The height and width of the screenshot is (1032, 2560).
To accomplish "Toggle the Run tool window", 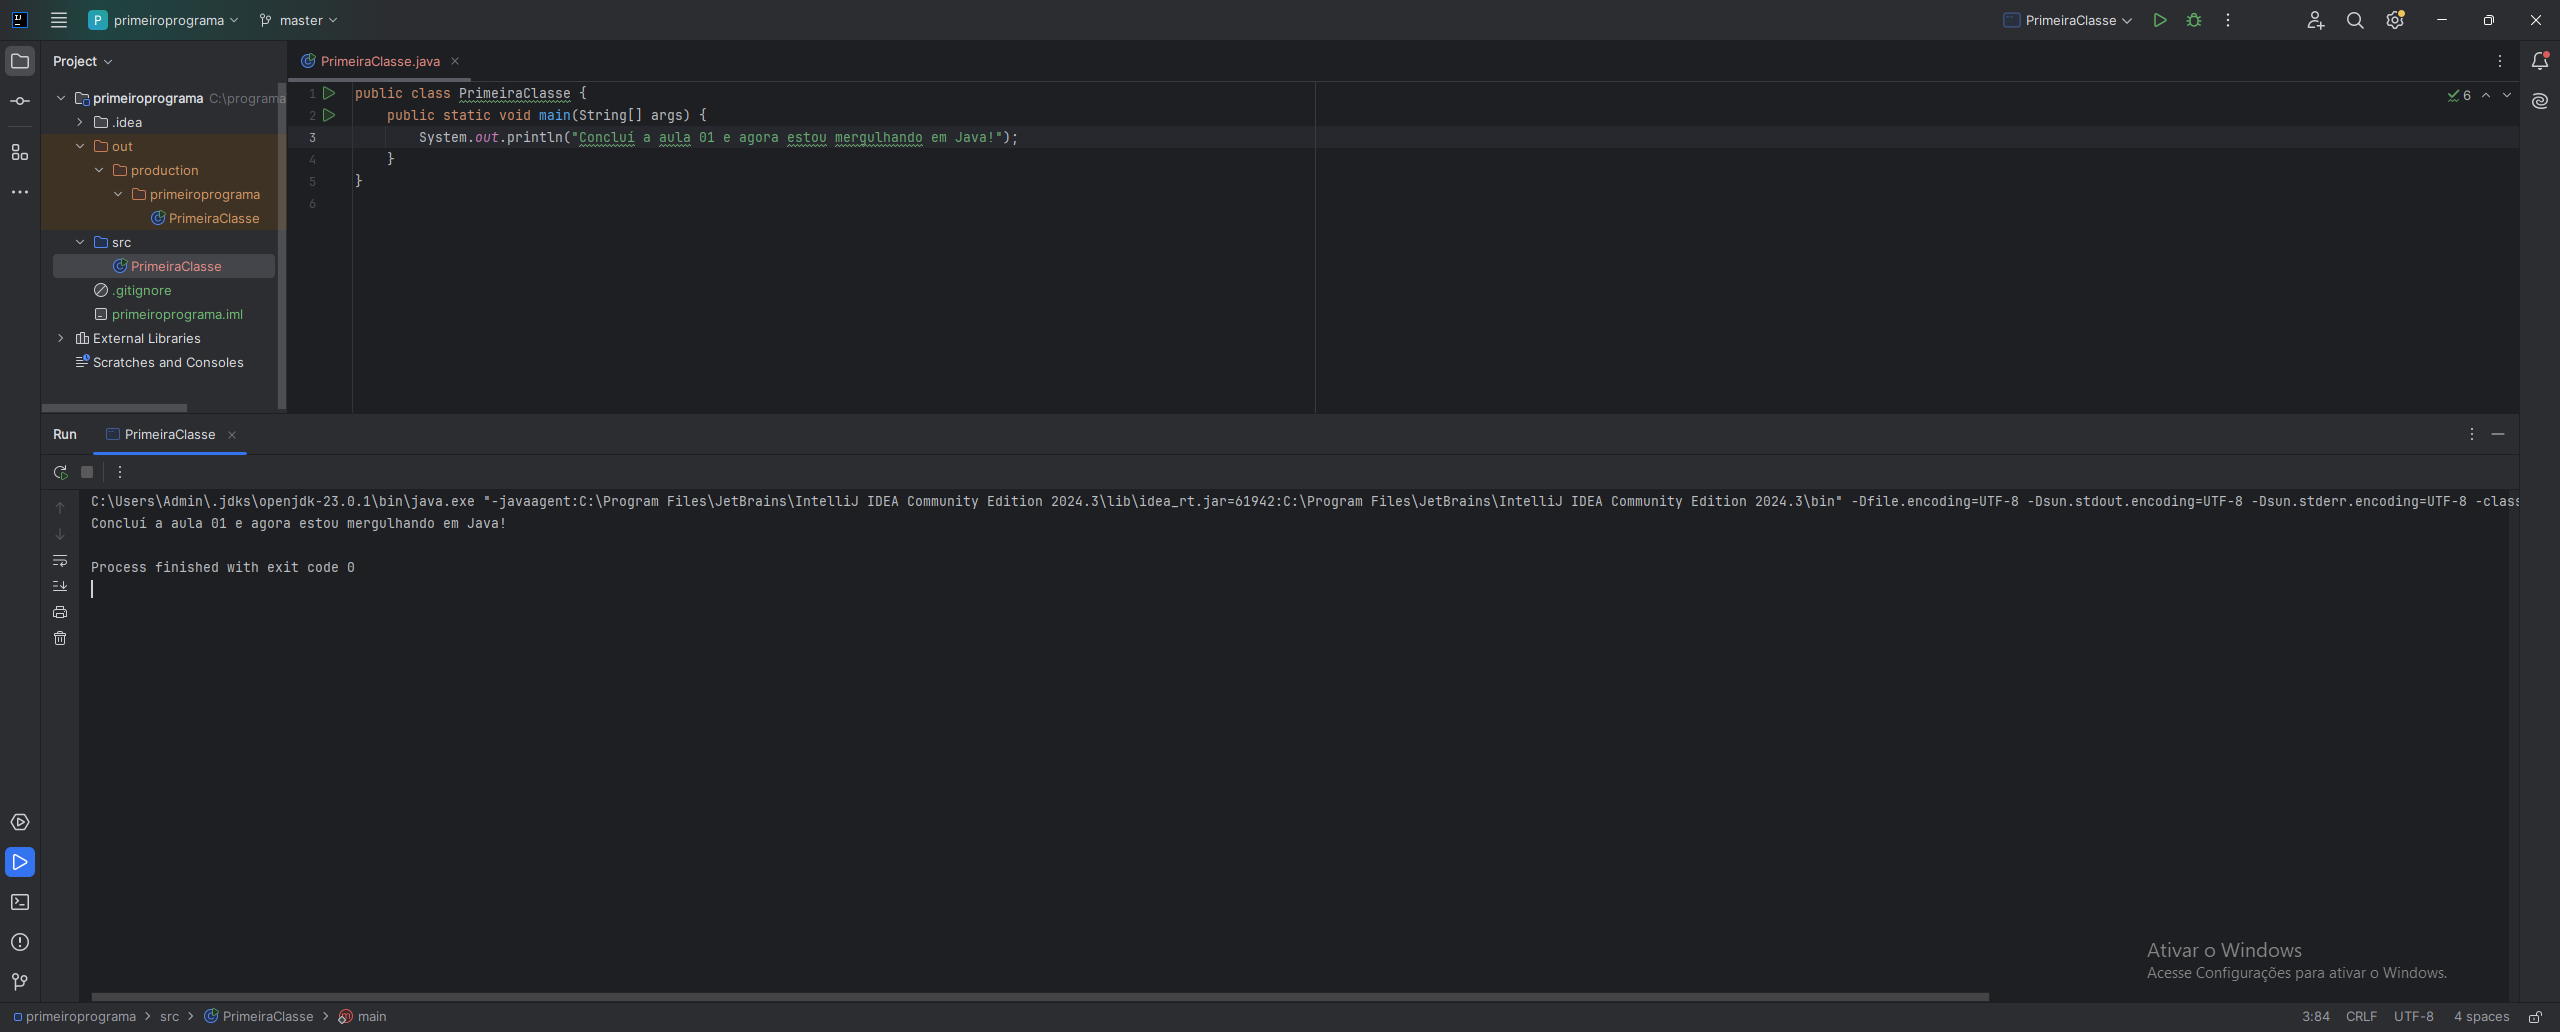I will pyautogui.click(x=20, y=862).
